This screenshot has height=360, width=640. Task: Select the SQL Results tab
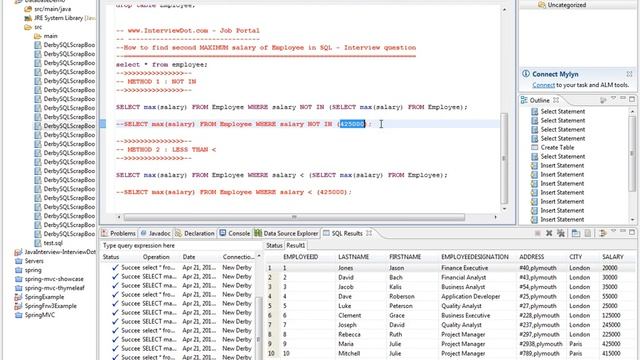[347, 233]
